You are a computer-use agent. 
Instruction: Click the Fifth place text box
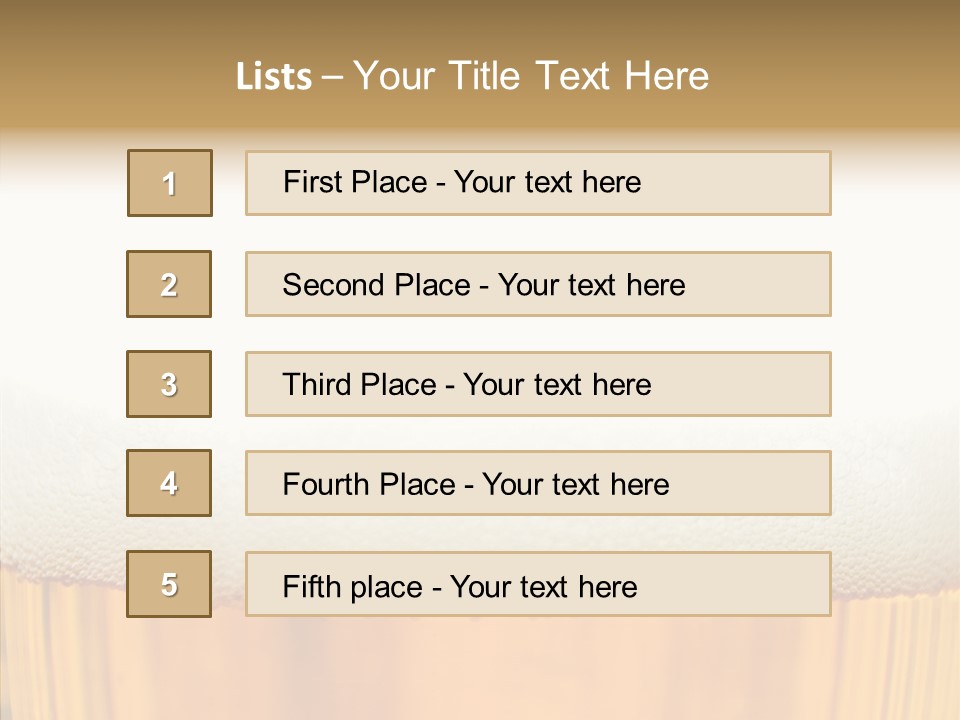pyautogui.click(x=538, y=583)
